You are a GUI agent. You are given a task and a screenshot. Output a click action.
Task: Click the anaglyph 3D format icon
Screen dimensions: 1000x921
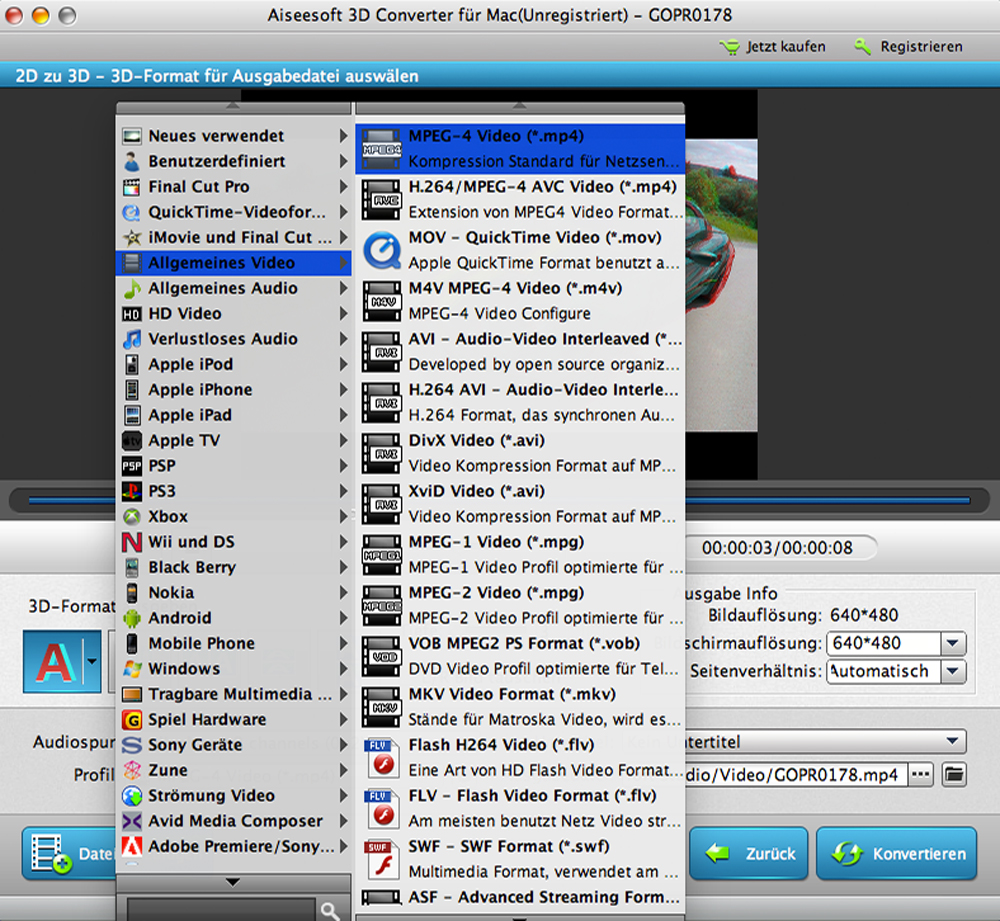coord(55,662)
